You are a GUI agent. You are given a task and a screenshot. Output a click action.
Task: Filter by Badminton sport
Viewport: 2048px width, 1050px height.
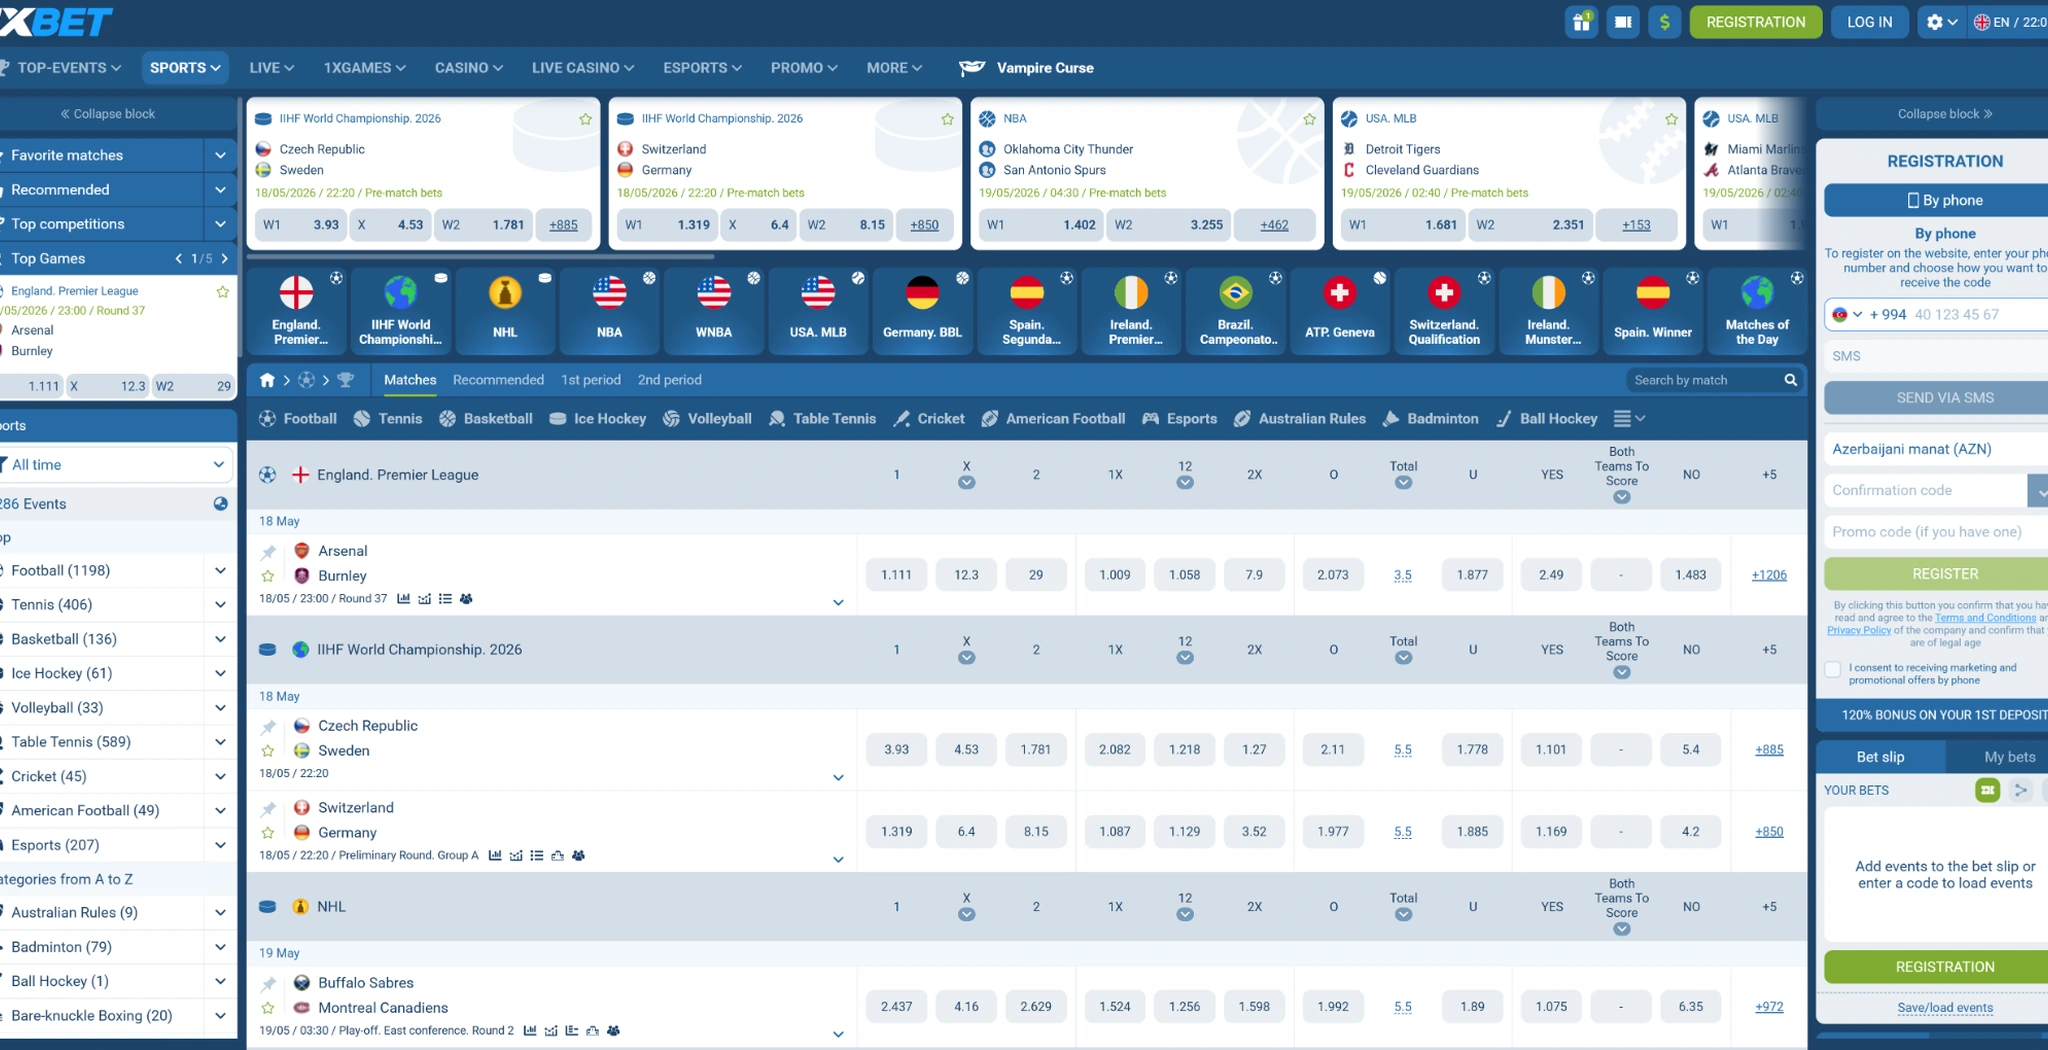tap(1430, 419)
